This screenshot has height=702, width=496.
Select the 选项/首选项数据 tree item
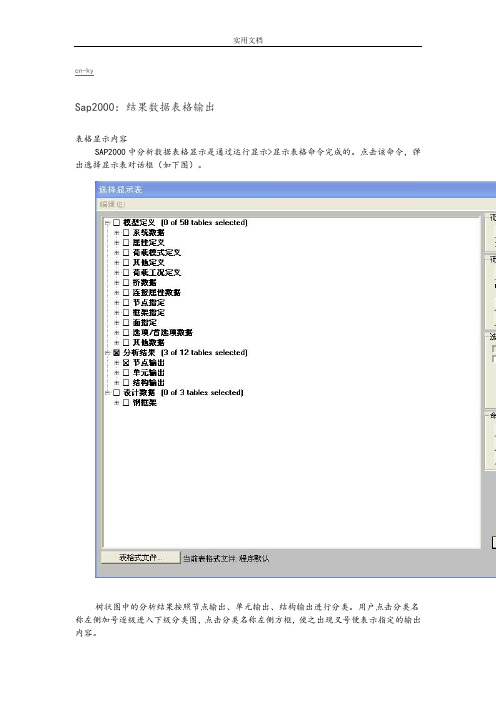click(162, 333)
